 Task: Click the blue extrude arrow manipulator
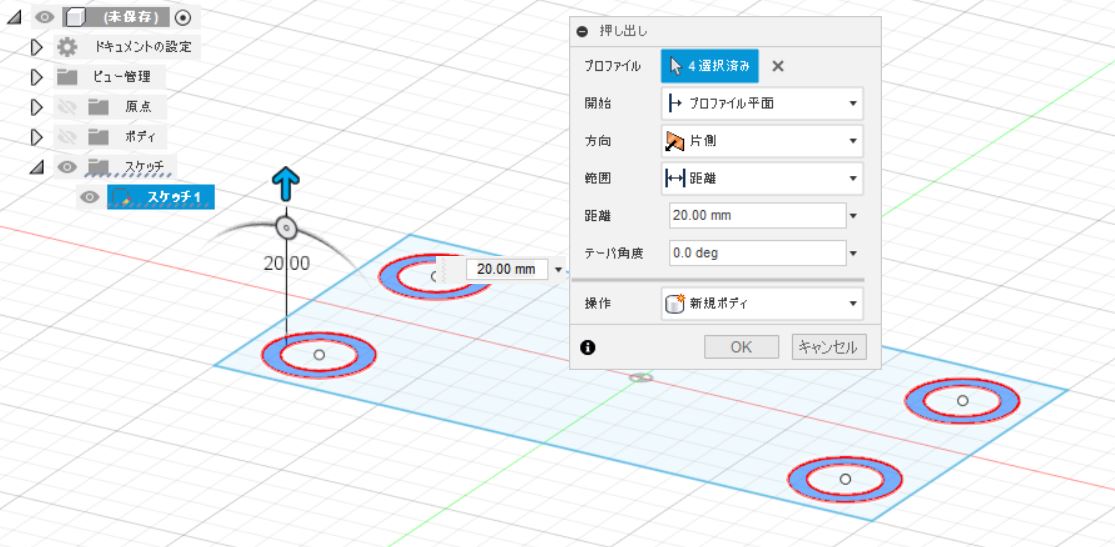point(286,184)
